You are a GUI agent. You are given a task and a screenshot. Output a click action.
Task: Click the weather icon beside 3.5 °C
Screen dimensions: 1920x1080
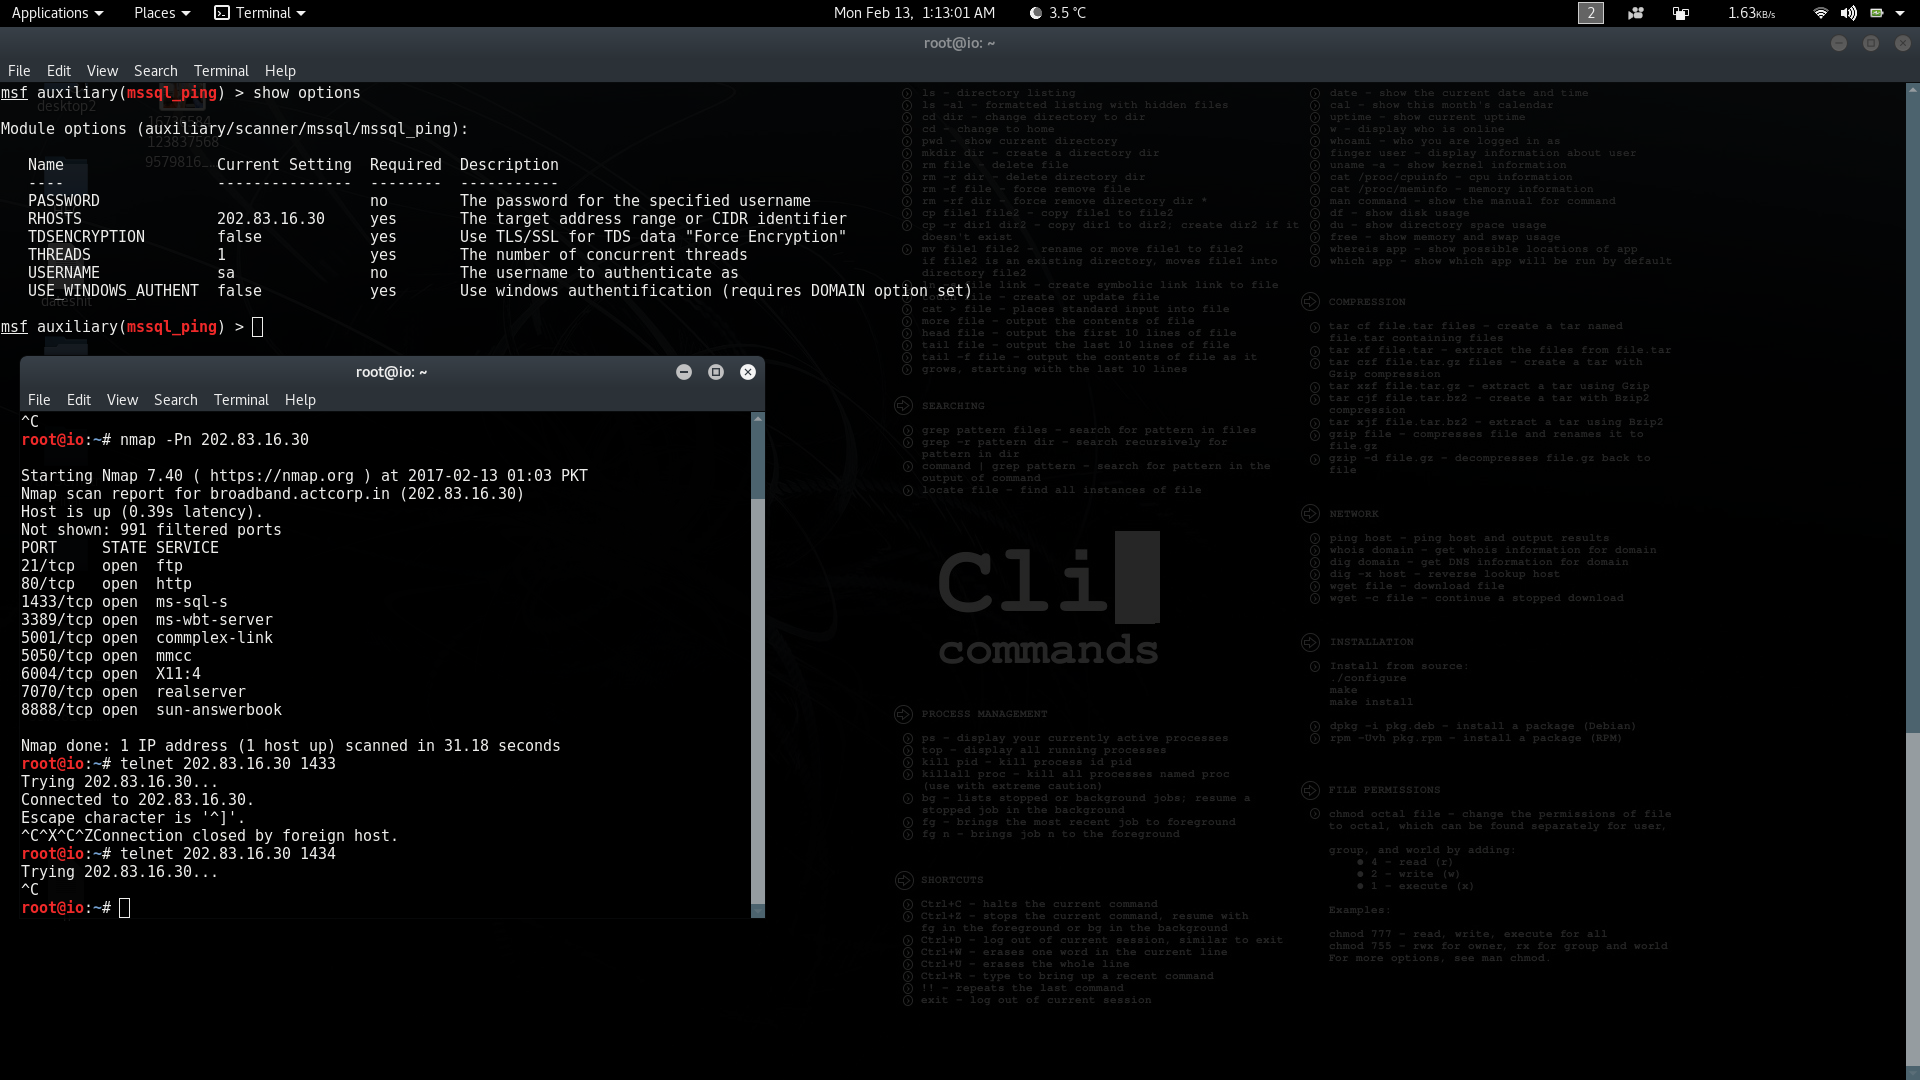point(1036,13)
